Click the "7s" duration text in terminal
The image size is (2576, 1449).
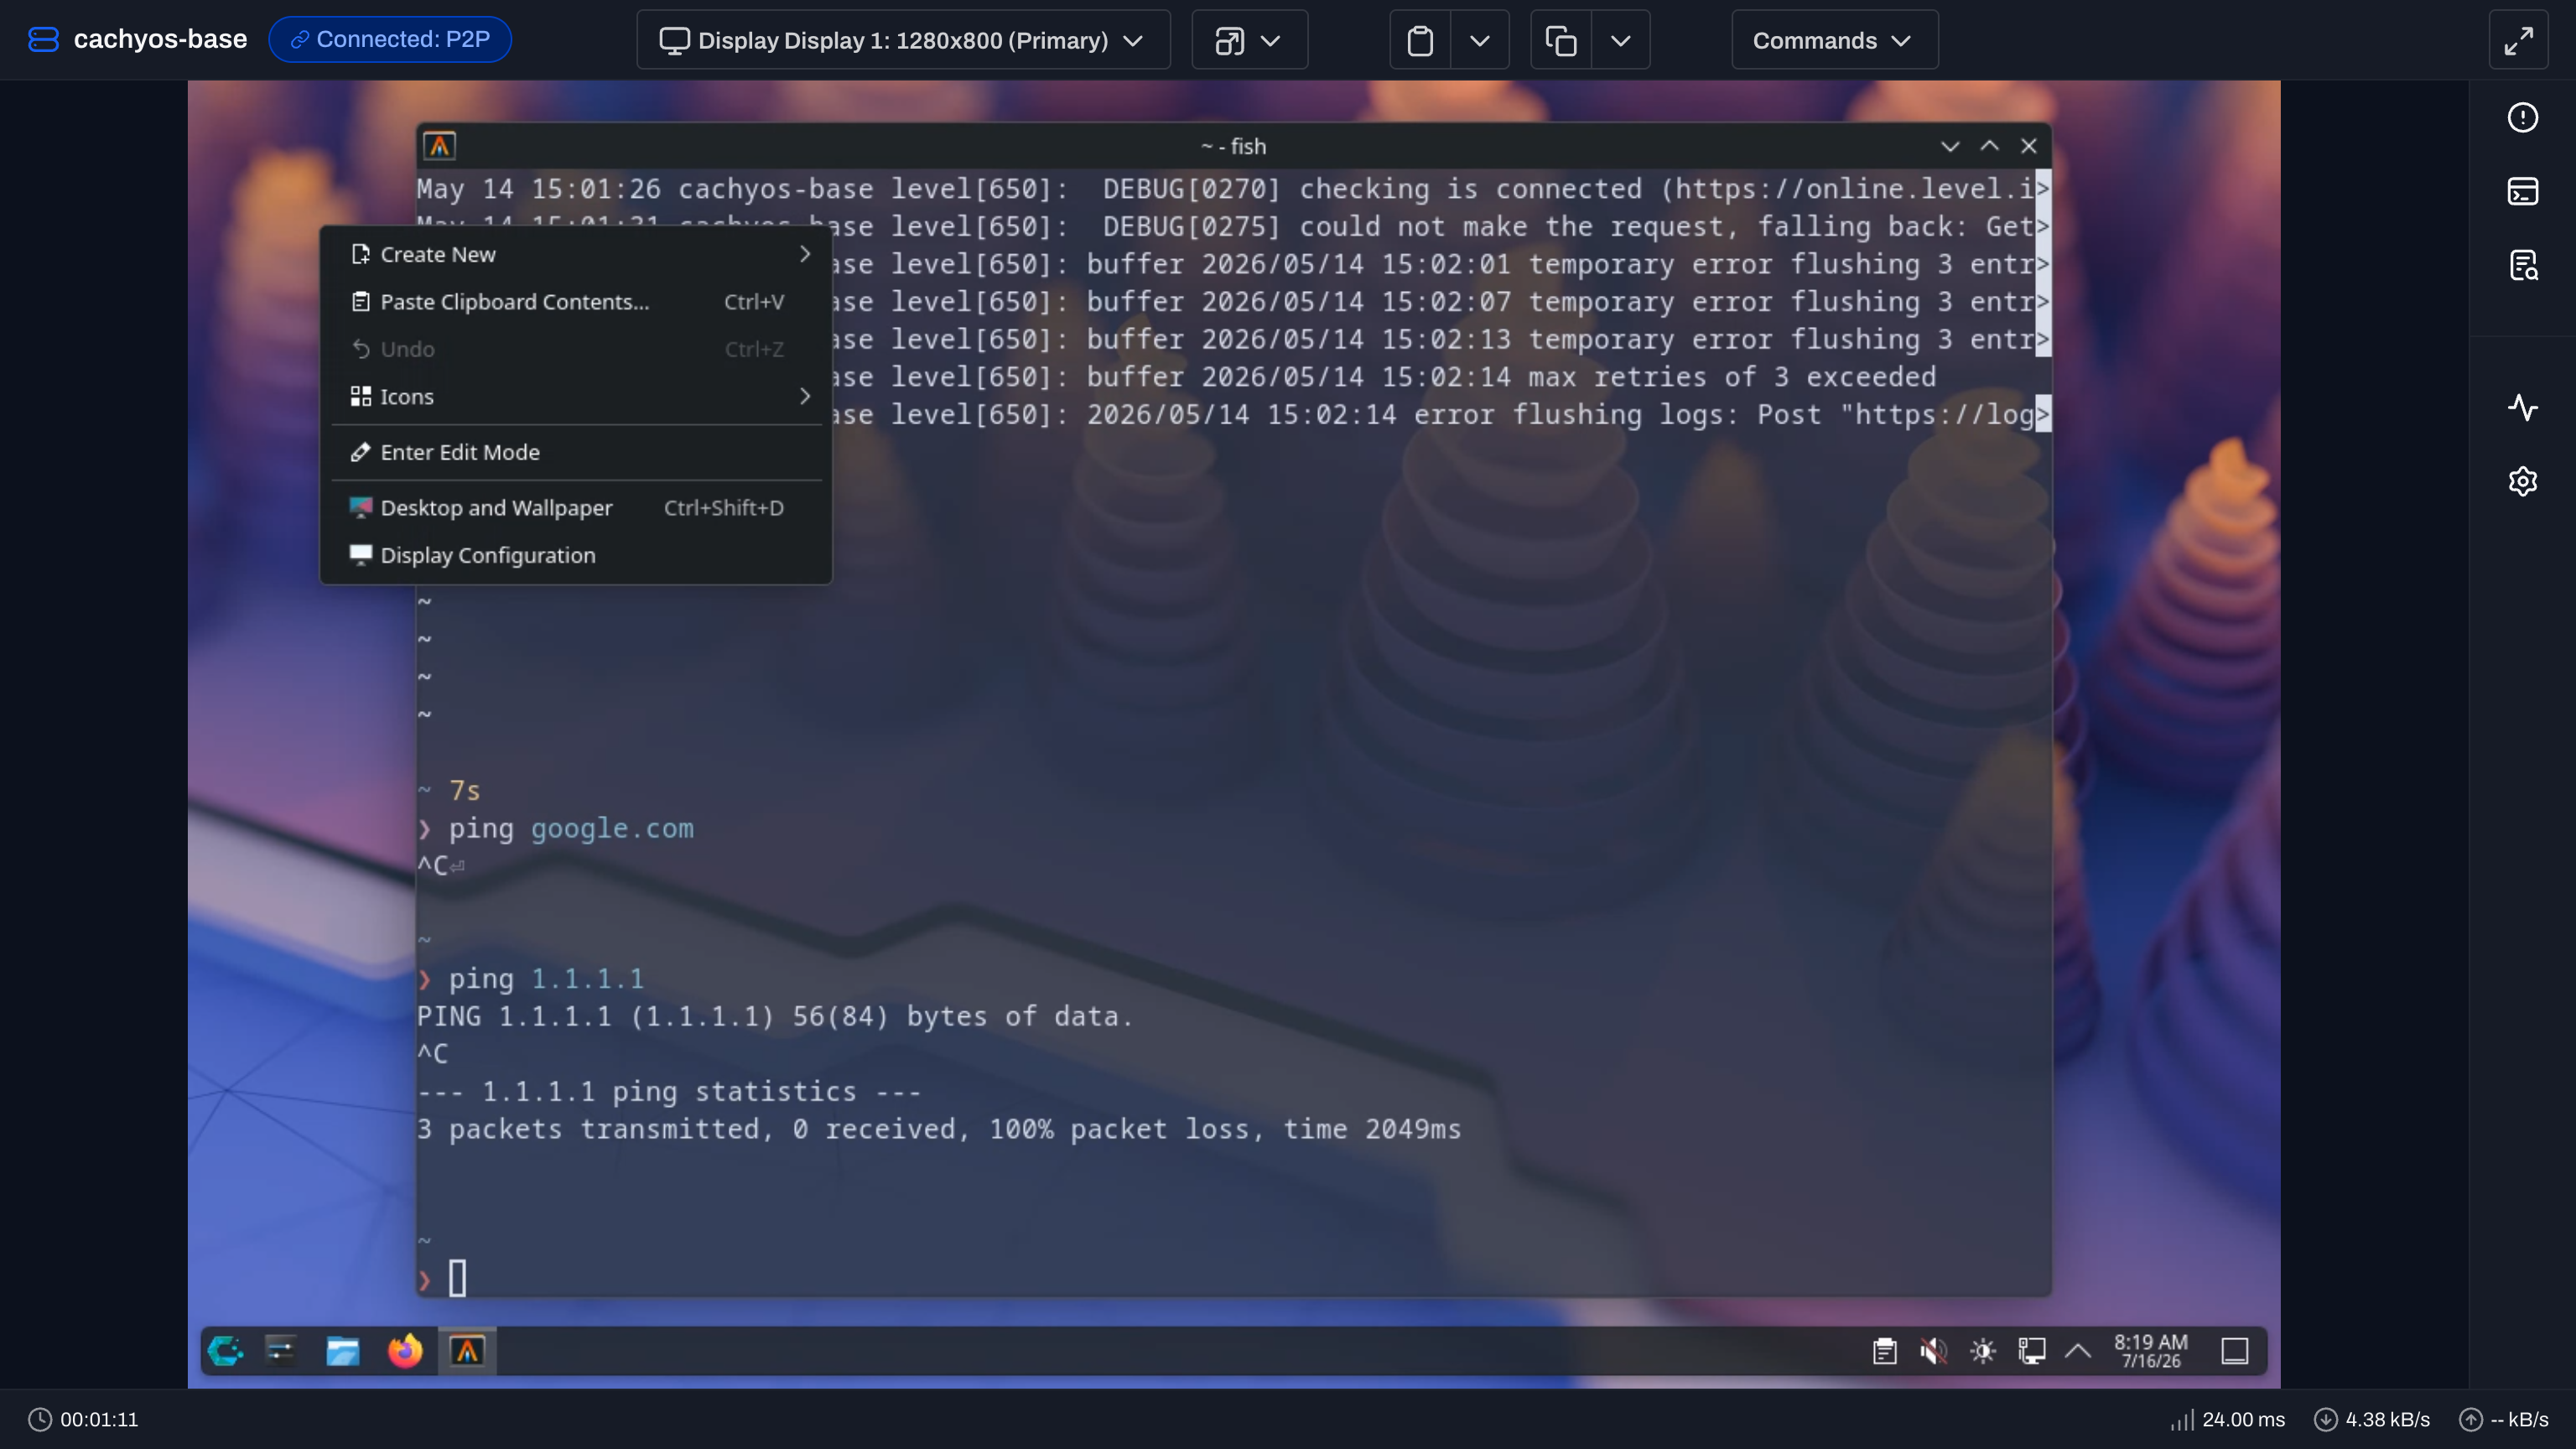[x=465, y=791]
